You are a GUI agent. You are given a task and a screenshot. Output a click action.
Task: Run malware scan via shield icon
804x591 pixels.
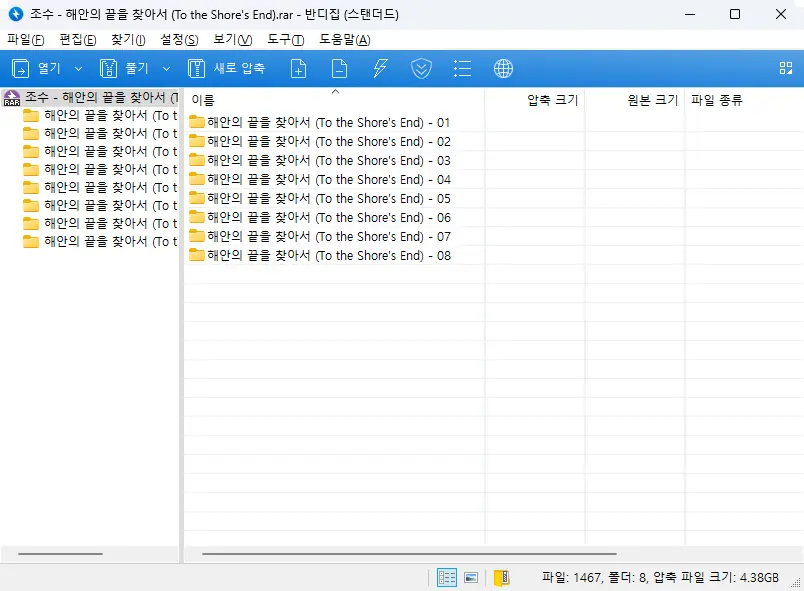(421, 68)
